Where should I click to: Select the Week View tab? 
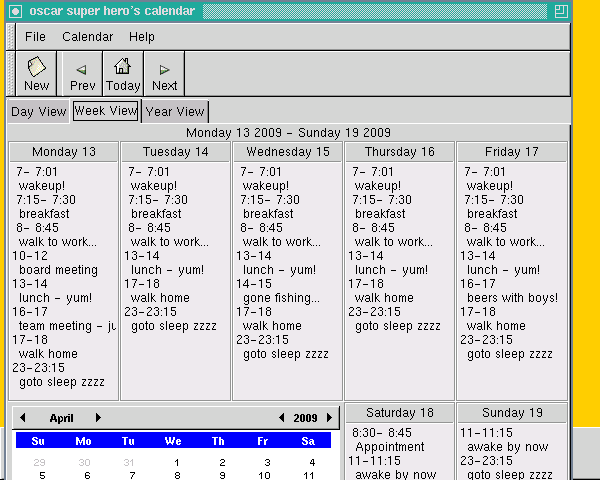tap(105, 111)
